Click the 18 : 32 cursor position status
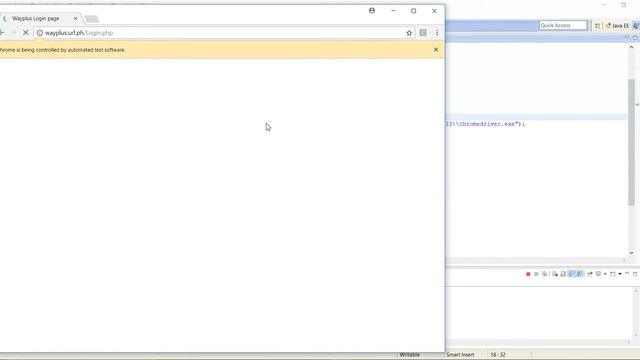 coord(498,355)
